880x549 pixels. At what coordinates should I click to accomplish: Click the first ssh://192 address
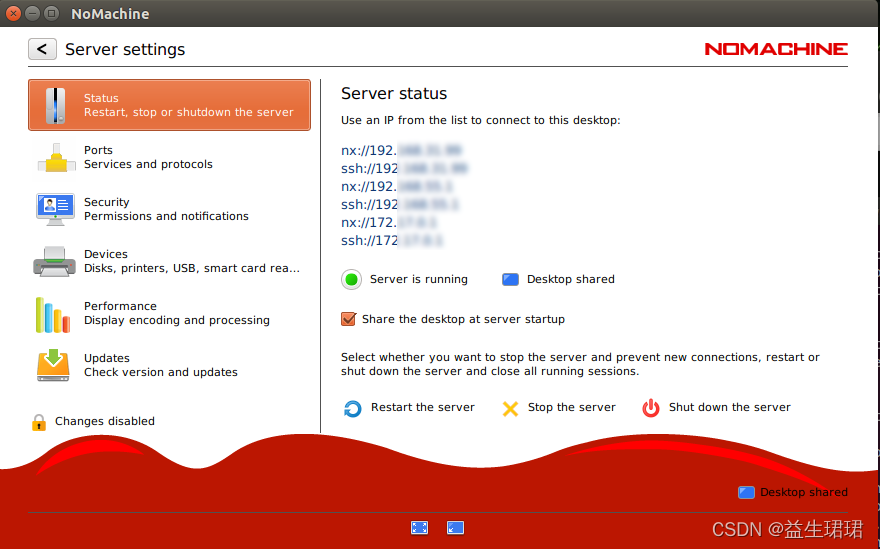click(x=405, y=168)
